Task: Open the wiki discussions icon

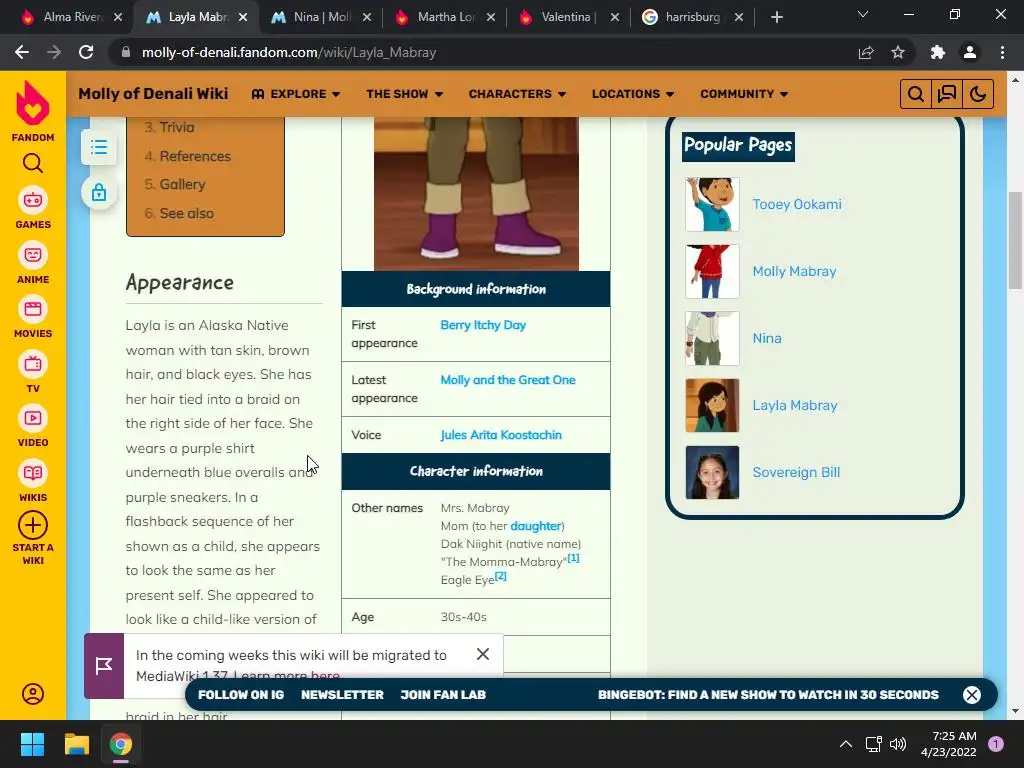Action: tap(947, 94)
